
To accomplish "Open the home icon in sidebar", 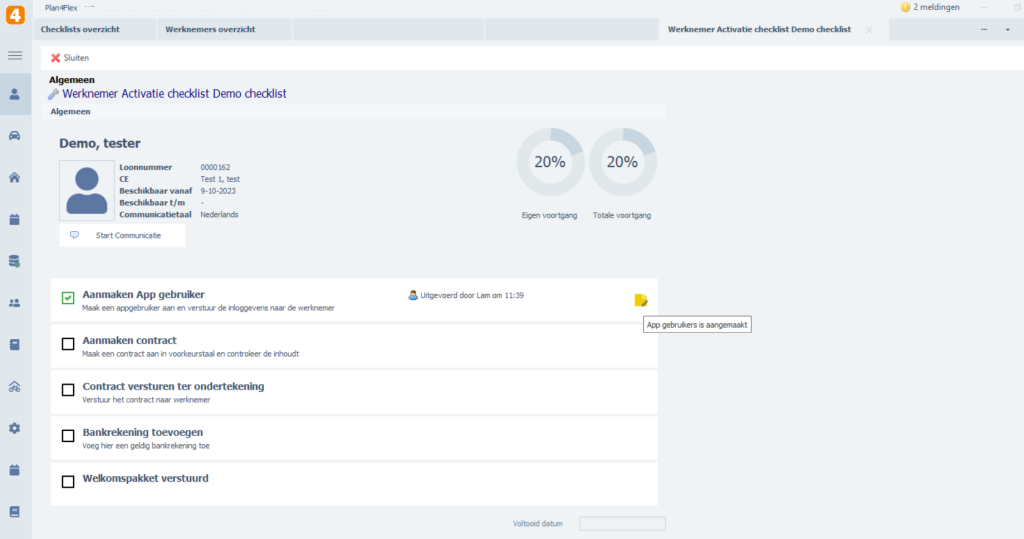I will (x=15, y=178).
